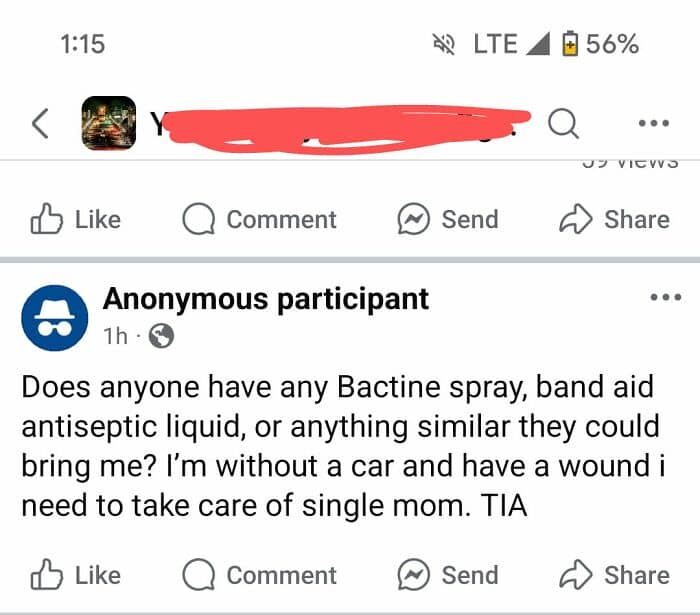Tap the Anonymous participant name

(266, 298)
